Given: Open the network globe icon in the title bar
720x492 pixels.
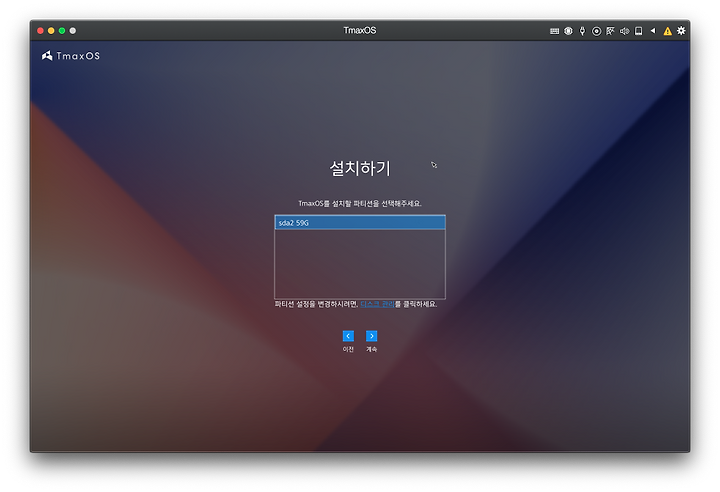Looking at the screenshot, I should (568, 31).
